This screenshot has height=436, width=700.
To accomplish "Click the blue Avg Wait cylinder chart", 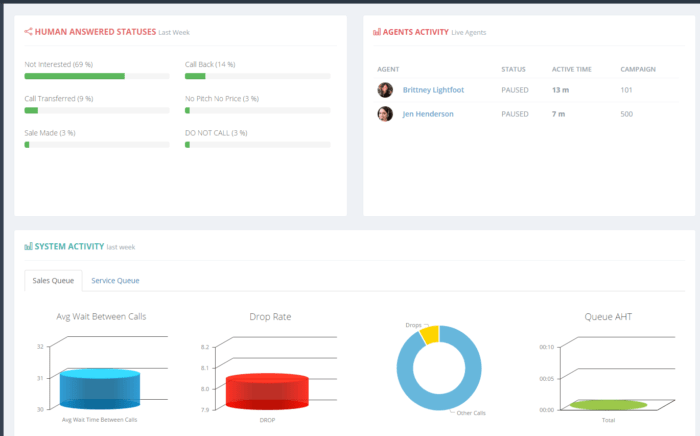I will tap(100, 389).
